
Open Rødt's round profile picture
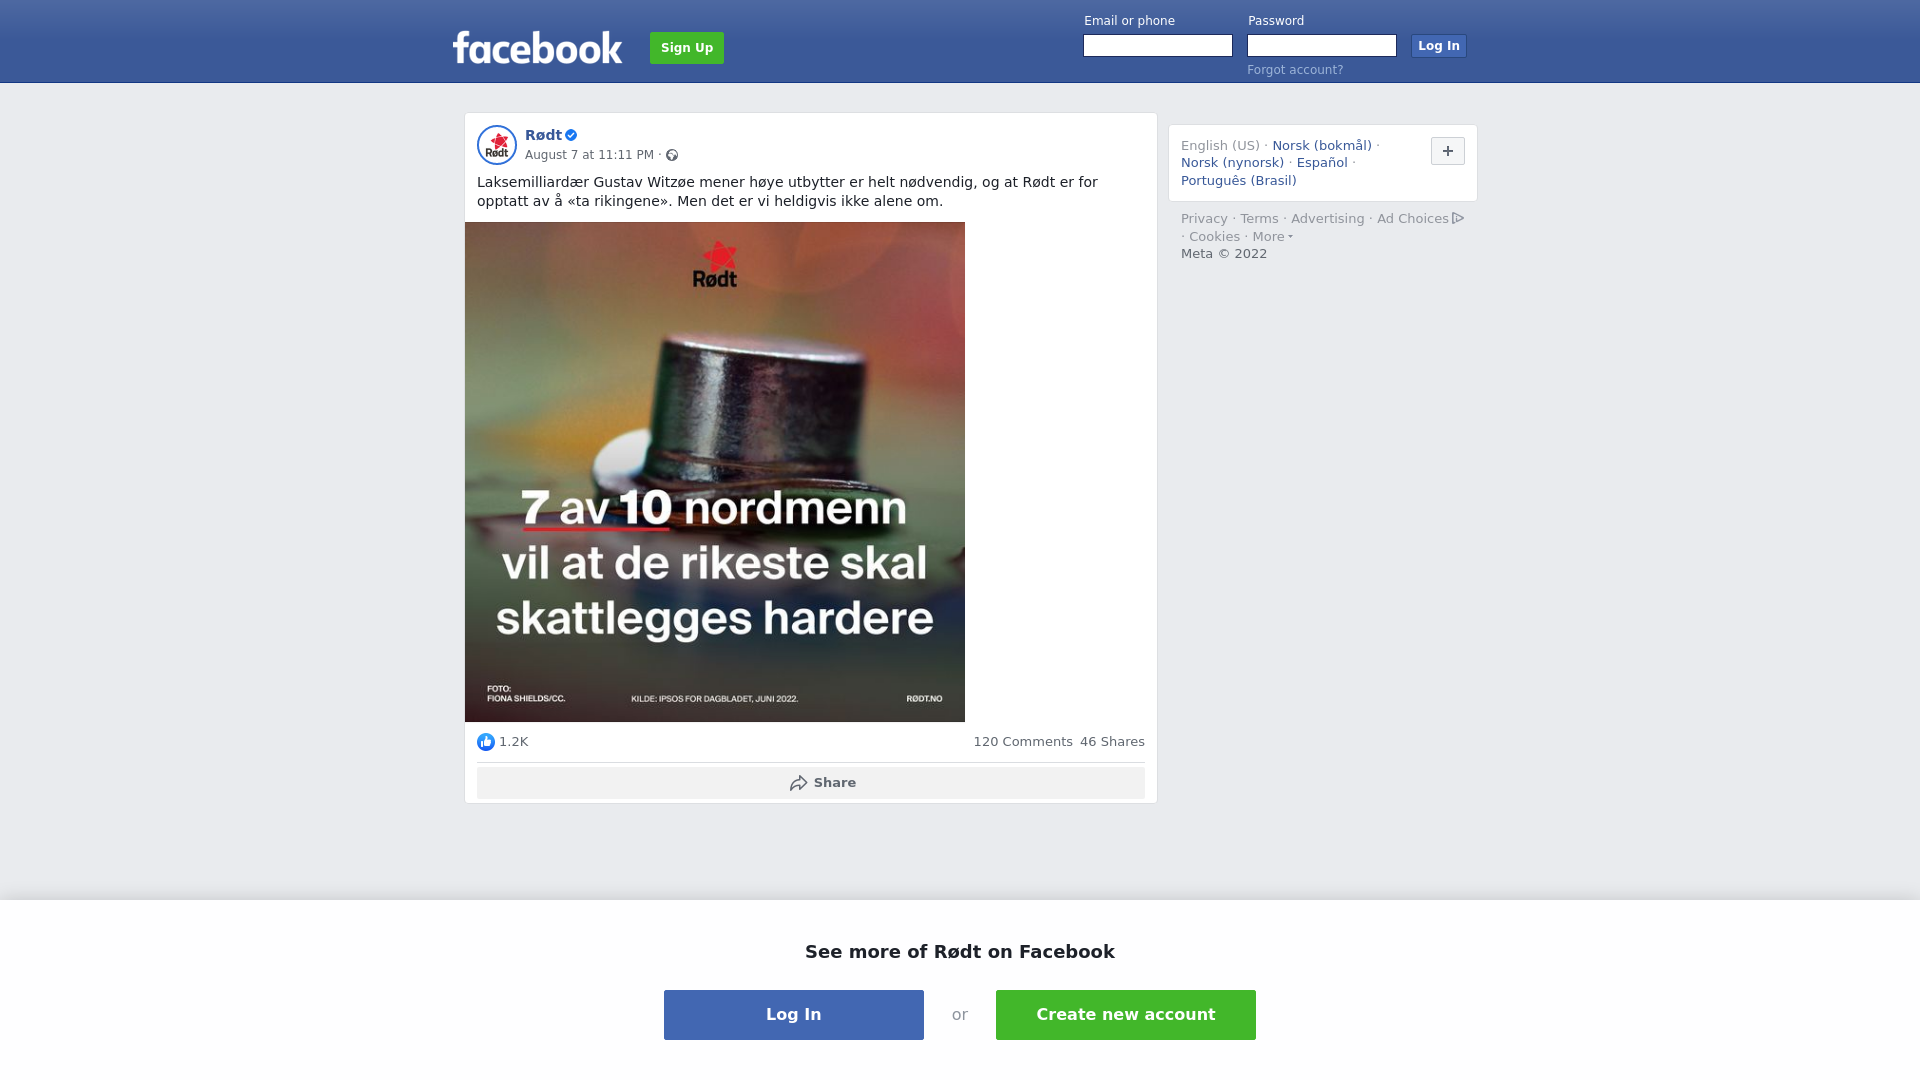[497, 145]
